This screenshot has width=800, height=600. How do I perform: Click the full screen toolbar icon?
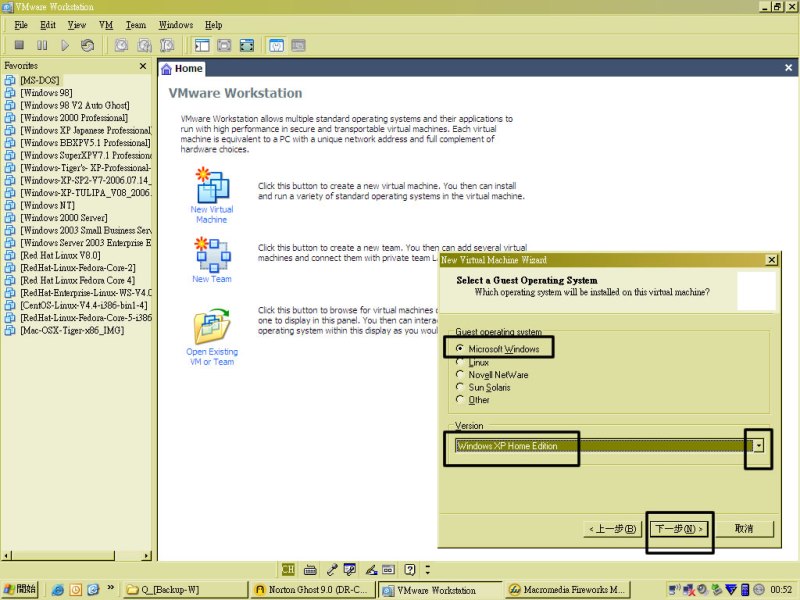[x=247, y=45]
